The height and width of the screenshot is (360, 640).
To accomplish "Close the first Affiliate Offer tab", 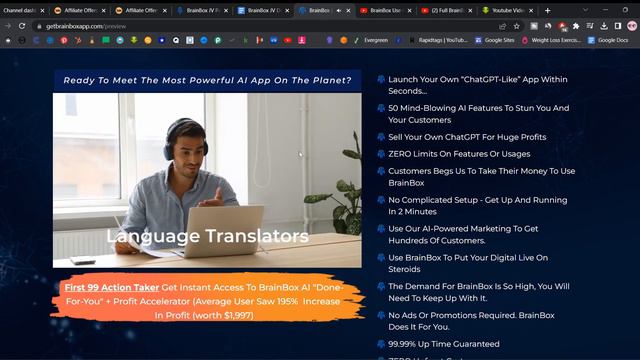I will tap(103, 11).
